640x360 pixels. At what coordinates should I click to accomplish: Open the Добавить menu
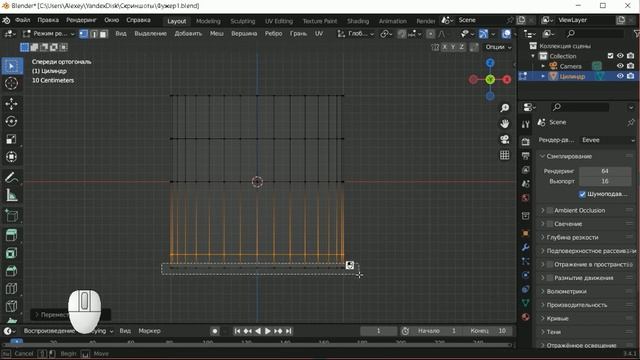pyautogui.click(x=188, y=34)
